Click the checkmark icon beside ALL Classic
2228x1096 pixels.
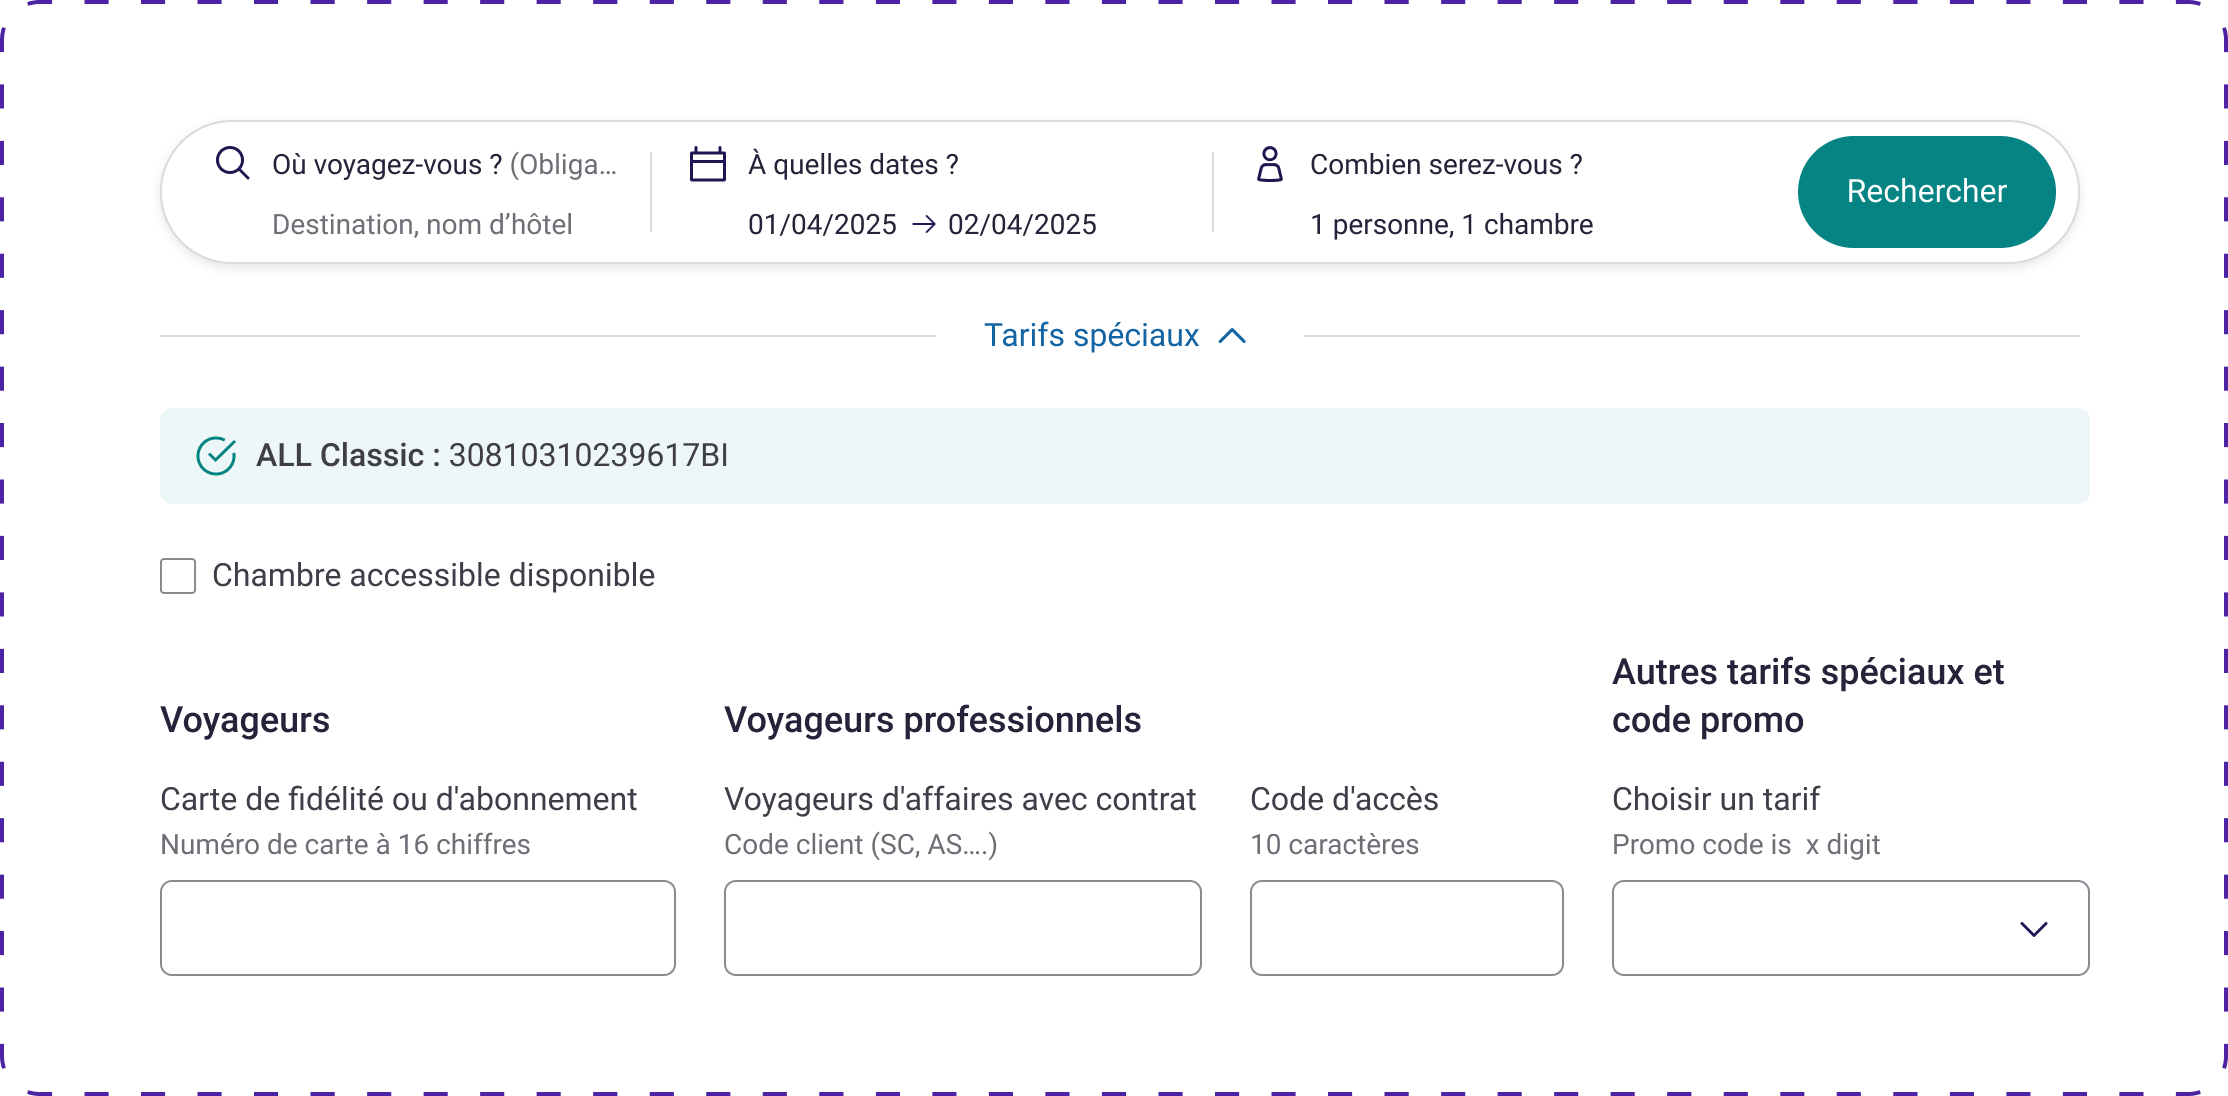216,455
